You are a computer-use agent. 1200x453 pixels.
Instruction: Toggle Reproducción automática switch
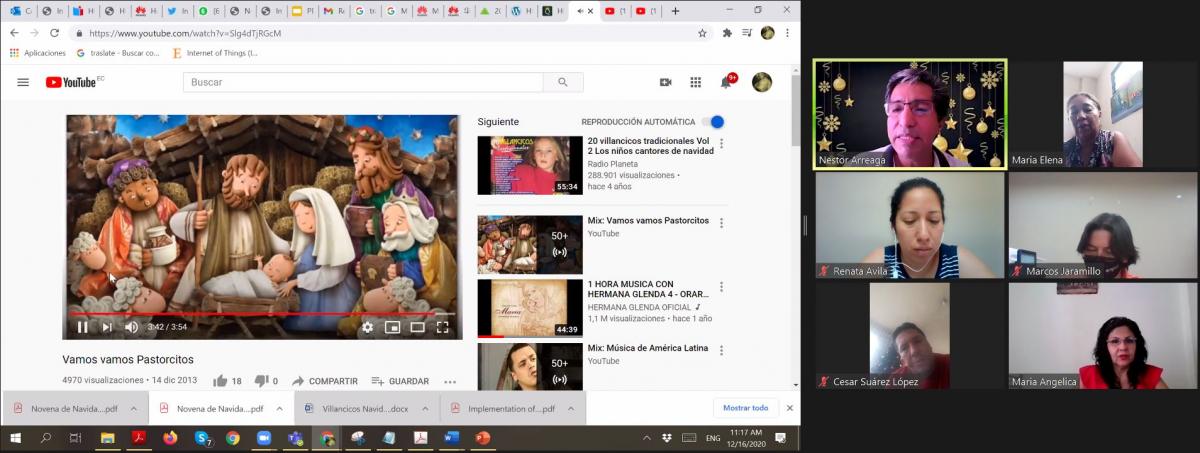click(x=713, y=122)
